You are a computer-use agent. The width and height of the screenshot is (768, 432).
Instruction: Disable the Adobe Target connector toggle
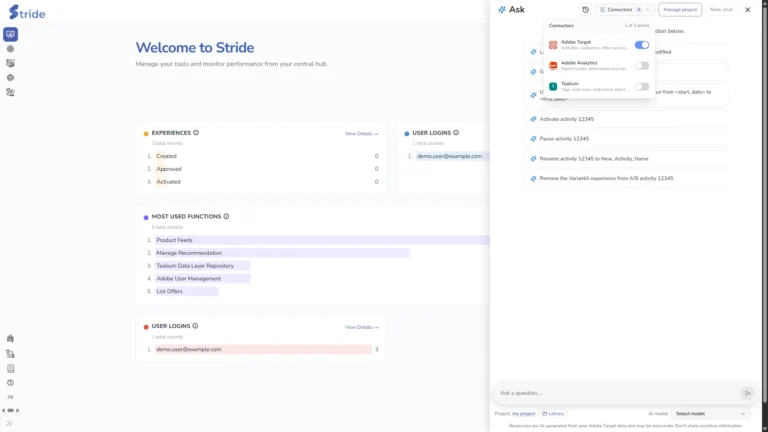642,45
